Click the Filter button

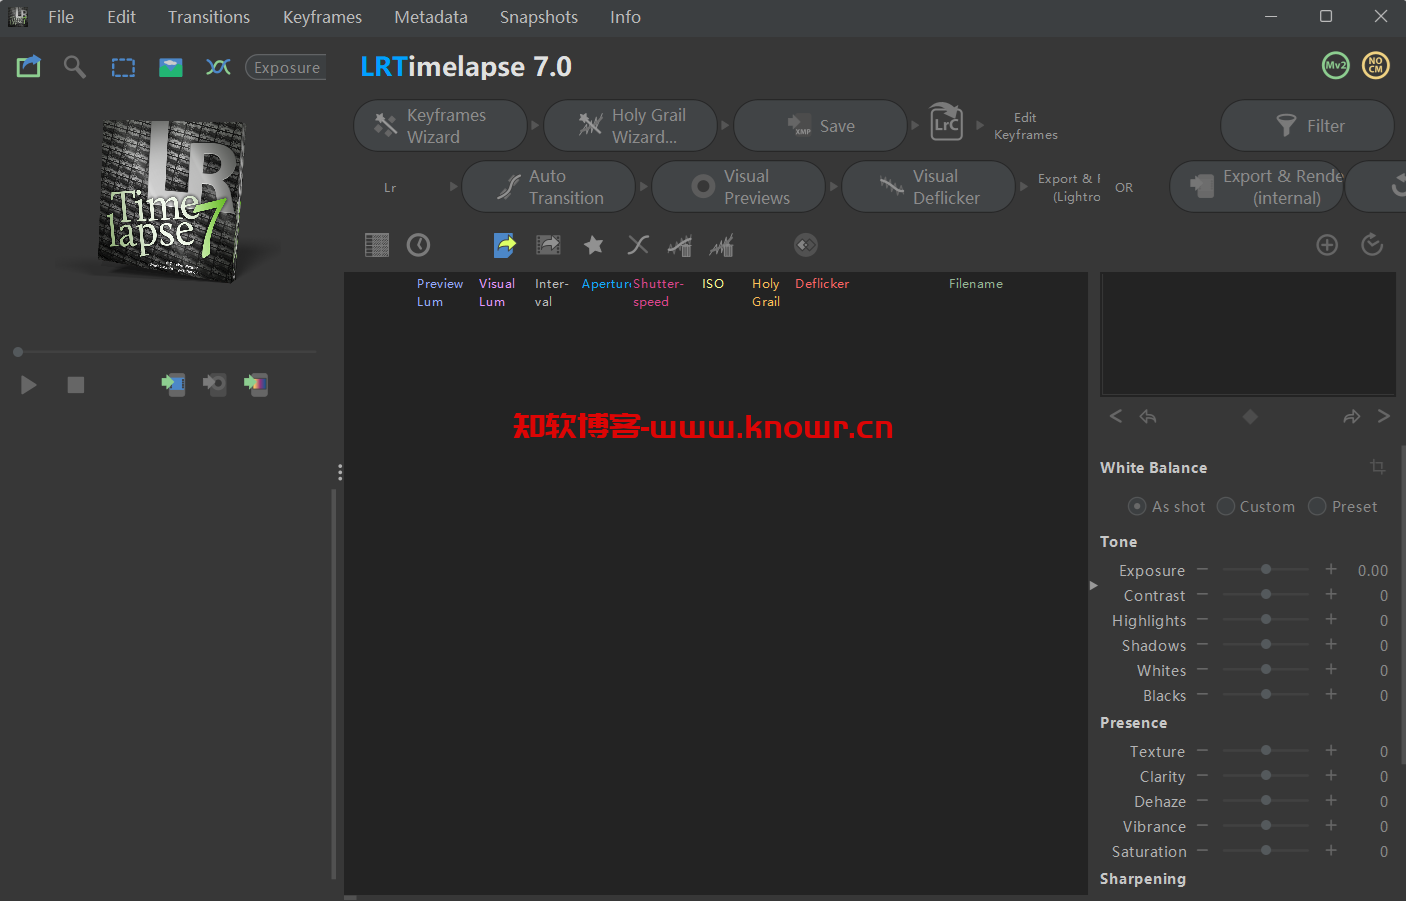coord(1307,126)
